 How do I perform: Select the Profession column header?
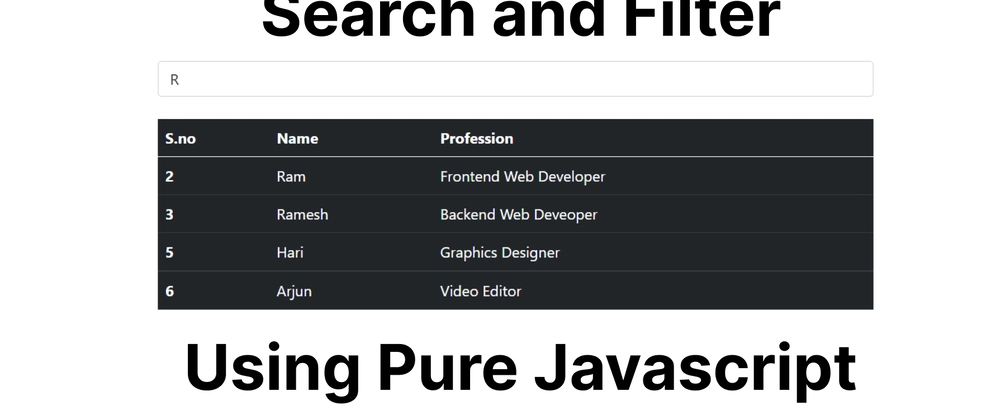476,138
